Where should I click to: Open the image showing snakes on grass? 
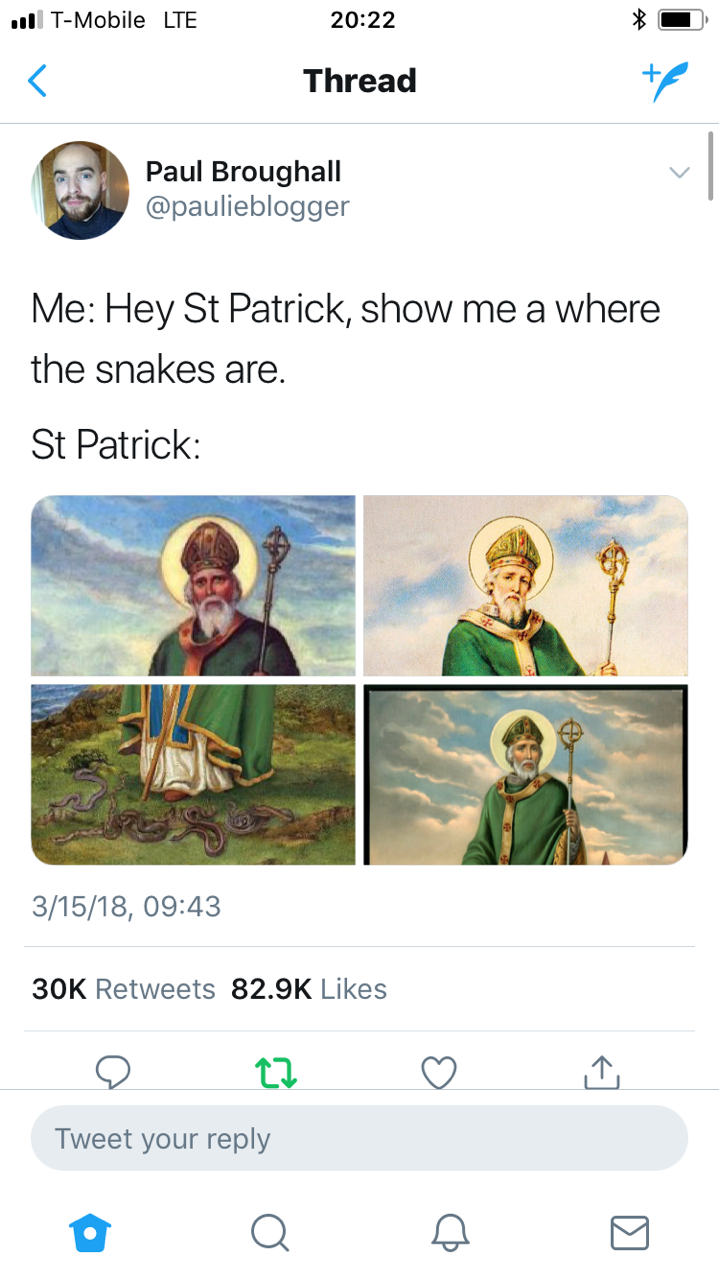click(193, 774)
